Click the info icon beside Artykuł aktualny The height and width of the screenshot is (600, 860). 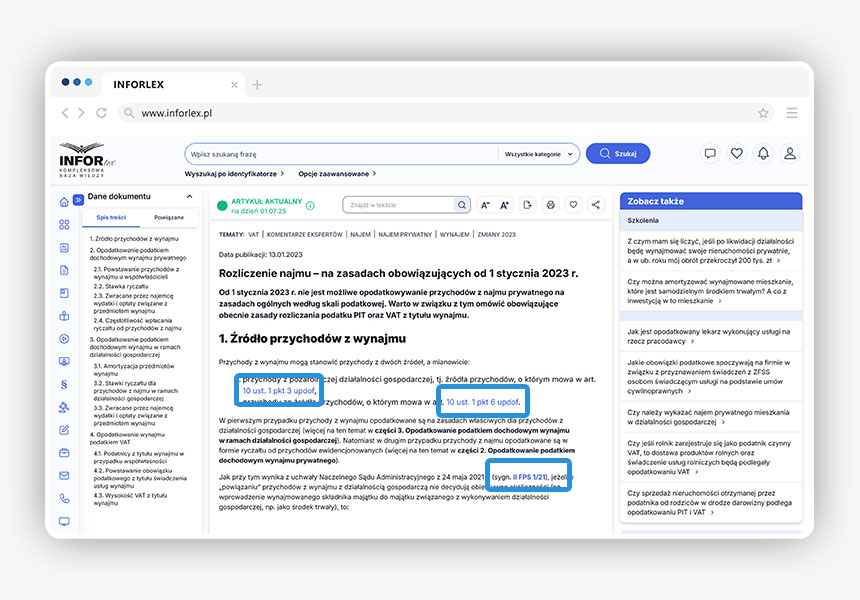(310, 206)
